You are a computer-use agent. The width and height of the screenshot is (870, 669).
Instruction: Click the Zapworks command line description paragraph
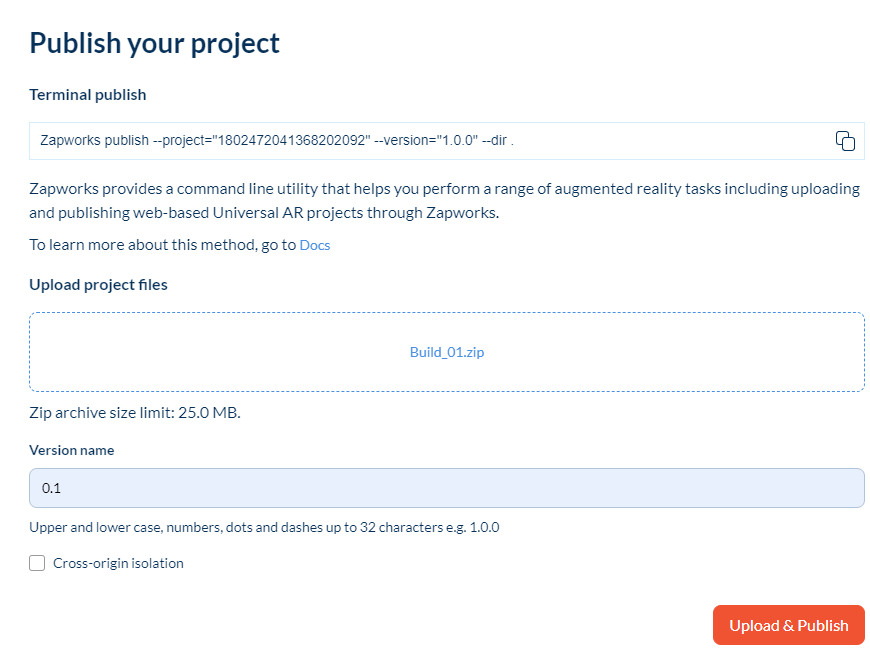point(445,199)
